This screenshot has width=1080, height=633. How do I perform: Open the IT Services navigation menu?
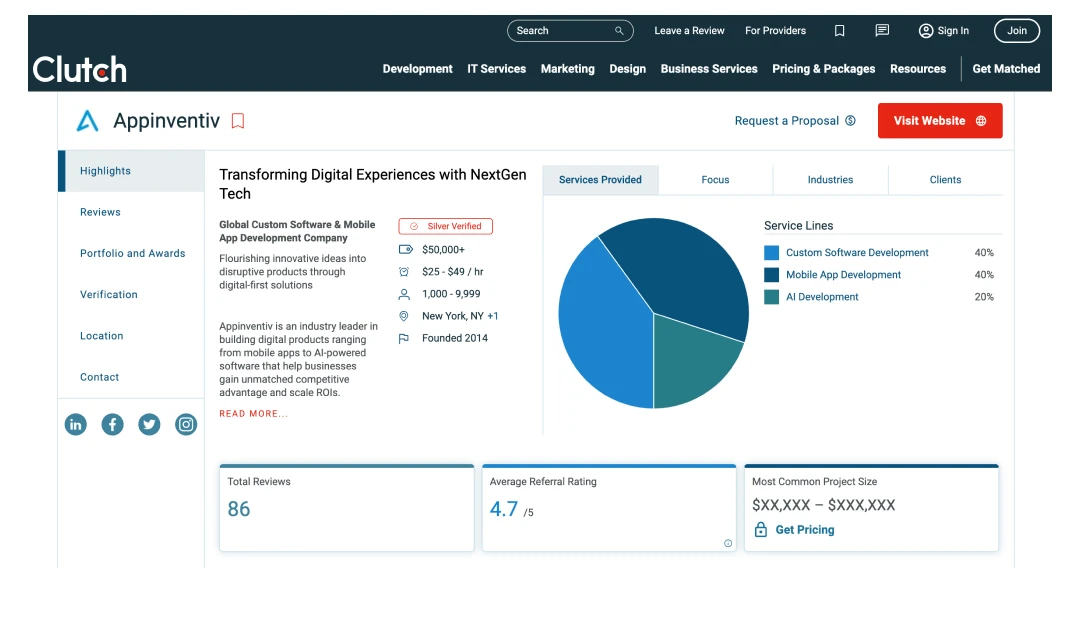(496, 69)
